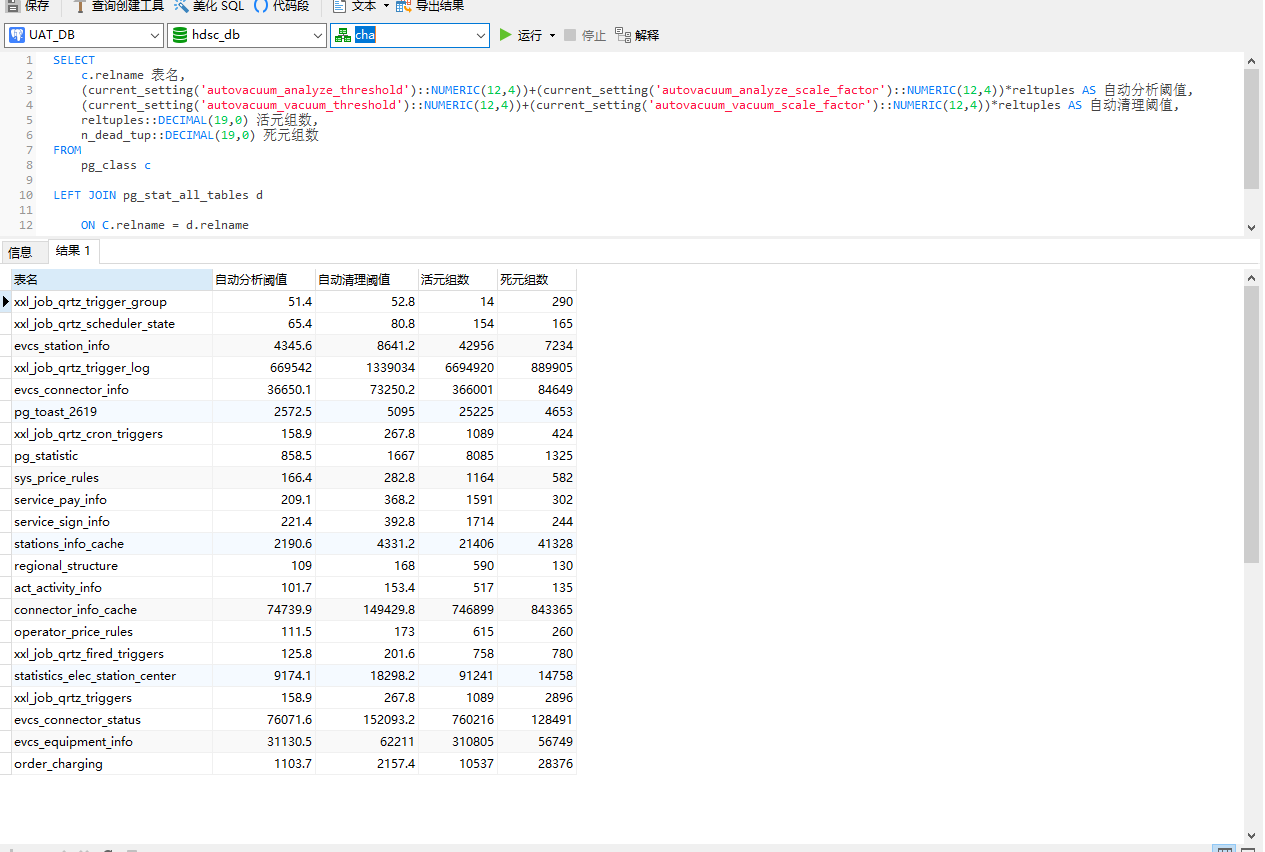The image size is (1265, 852).
Task: Click the 活元组数 column header
Action: [x=458, y=280]
